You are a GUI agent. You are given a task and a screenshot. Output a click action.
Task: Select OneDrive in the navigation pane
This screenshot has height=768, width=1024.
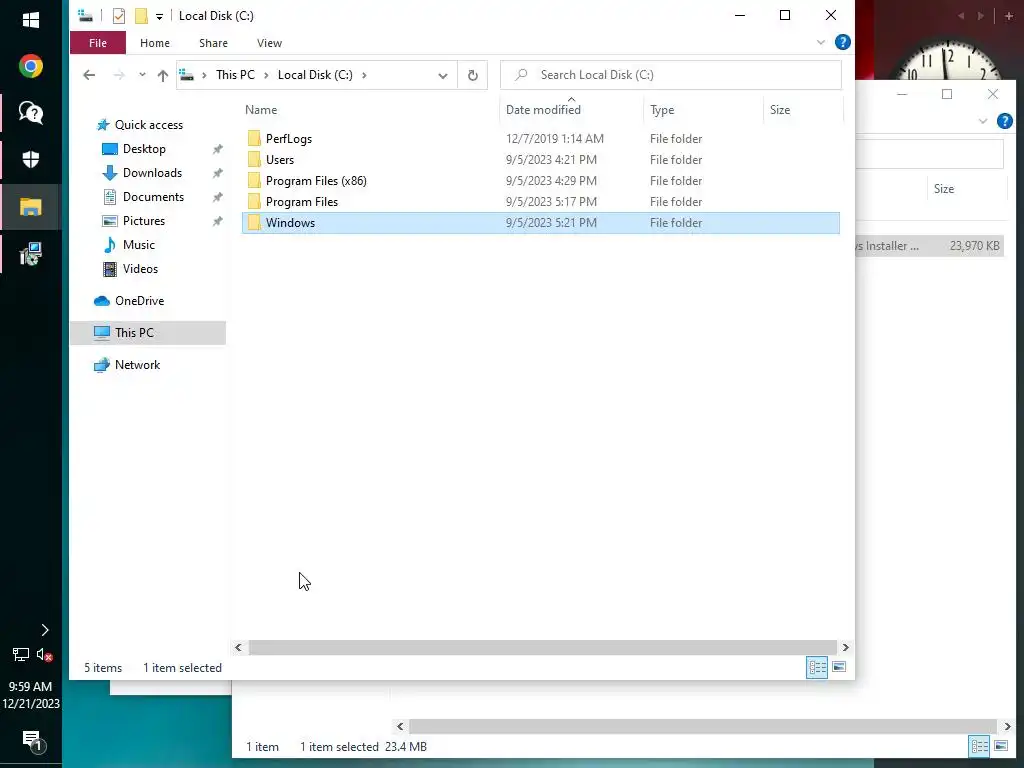pos(139,301)
